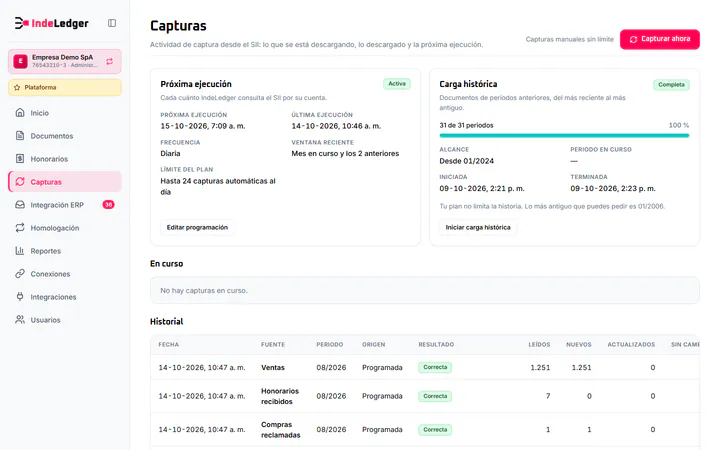Select the Capturas menu item
Viewport: 720px width, 450px height.
65,181
